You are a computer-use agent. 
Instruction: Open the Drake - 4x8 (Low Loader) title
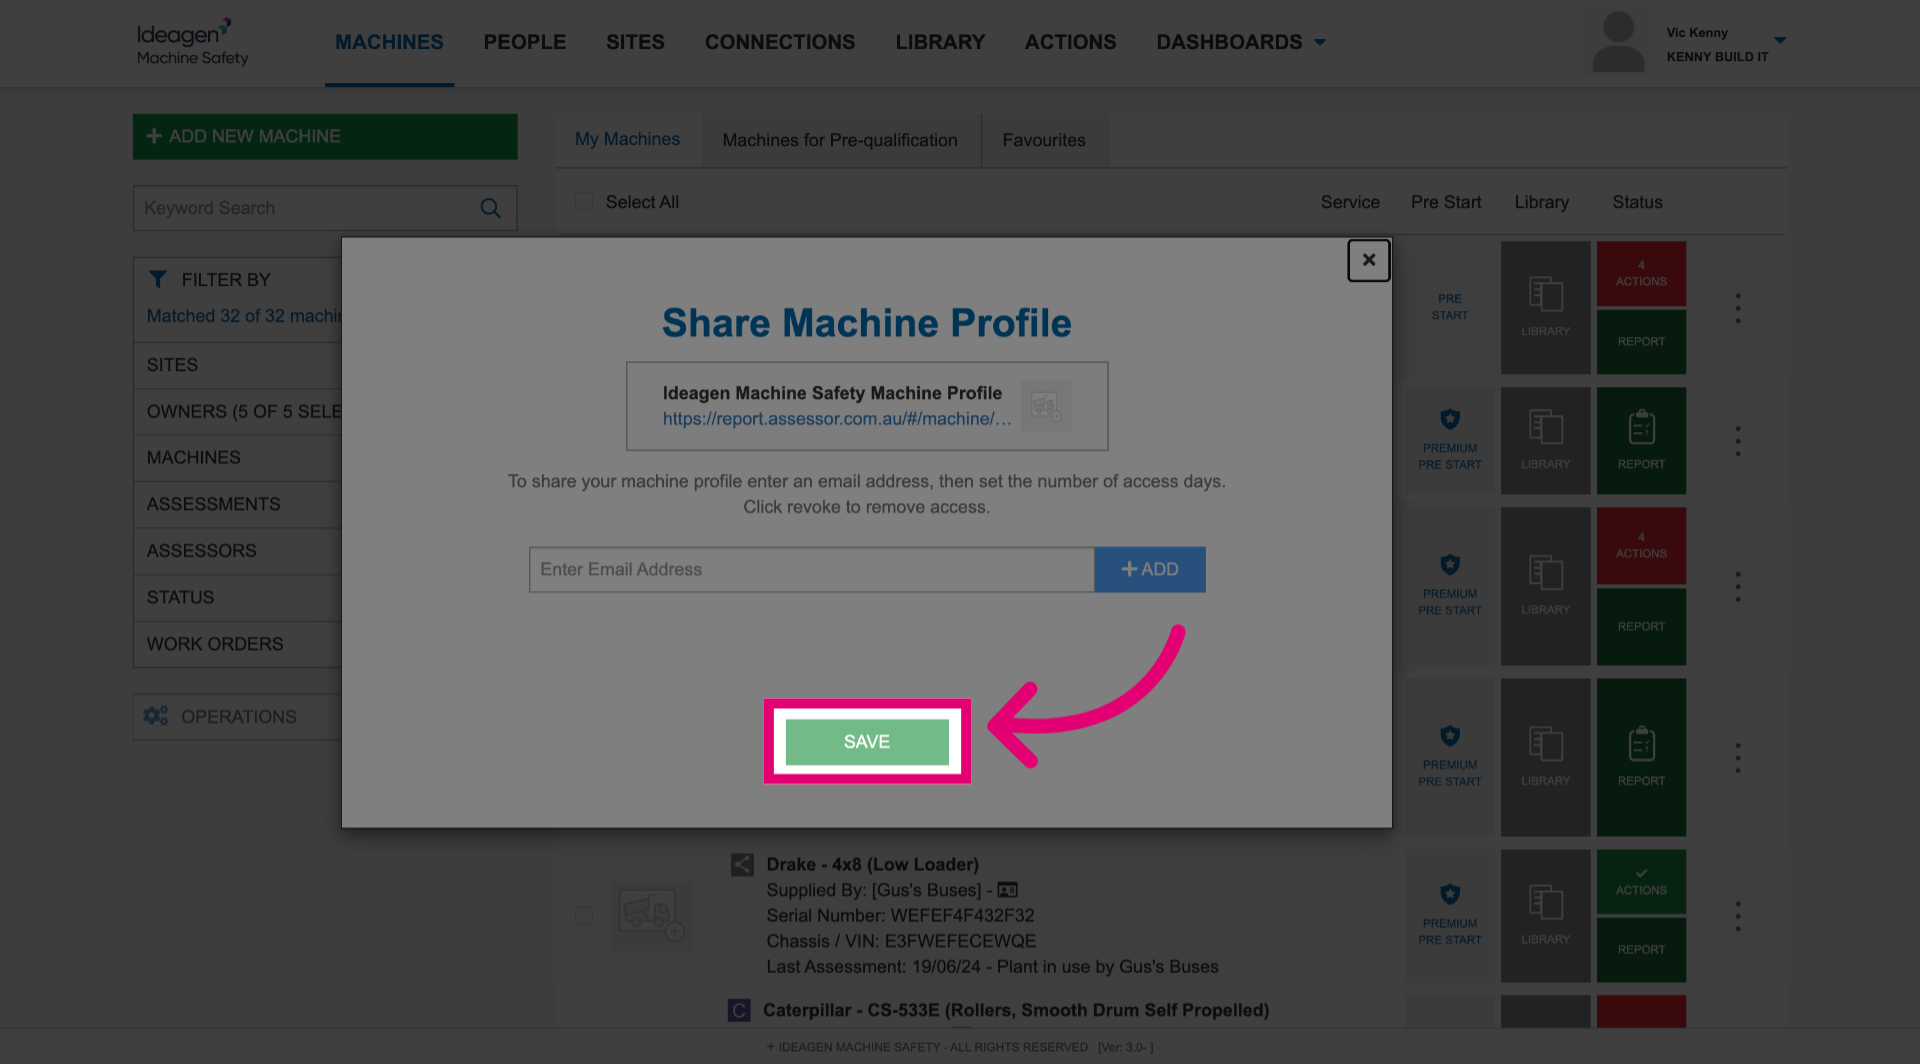click(873, 865)
